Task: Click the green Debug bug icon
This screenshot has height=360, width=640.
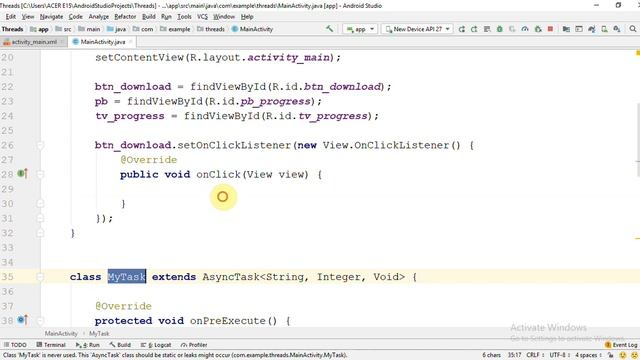Action: point(500,29)
